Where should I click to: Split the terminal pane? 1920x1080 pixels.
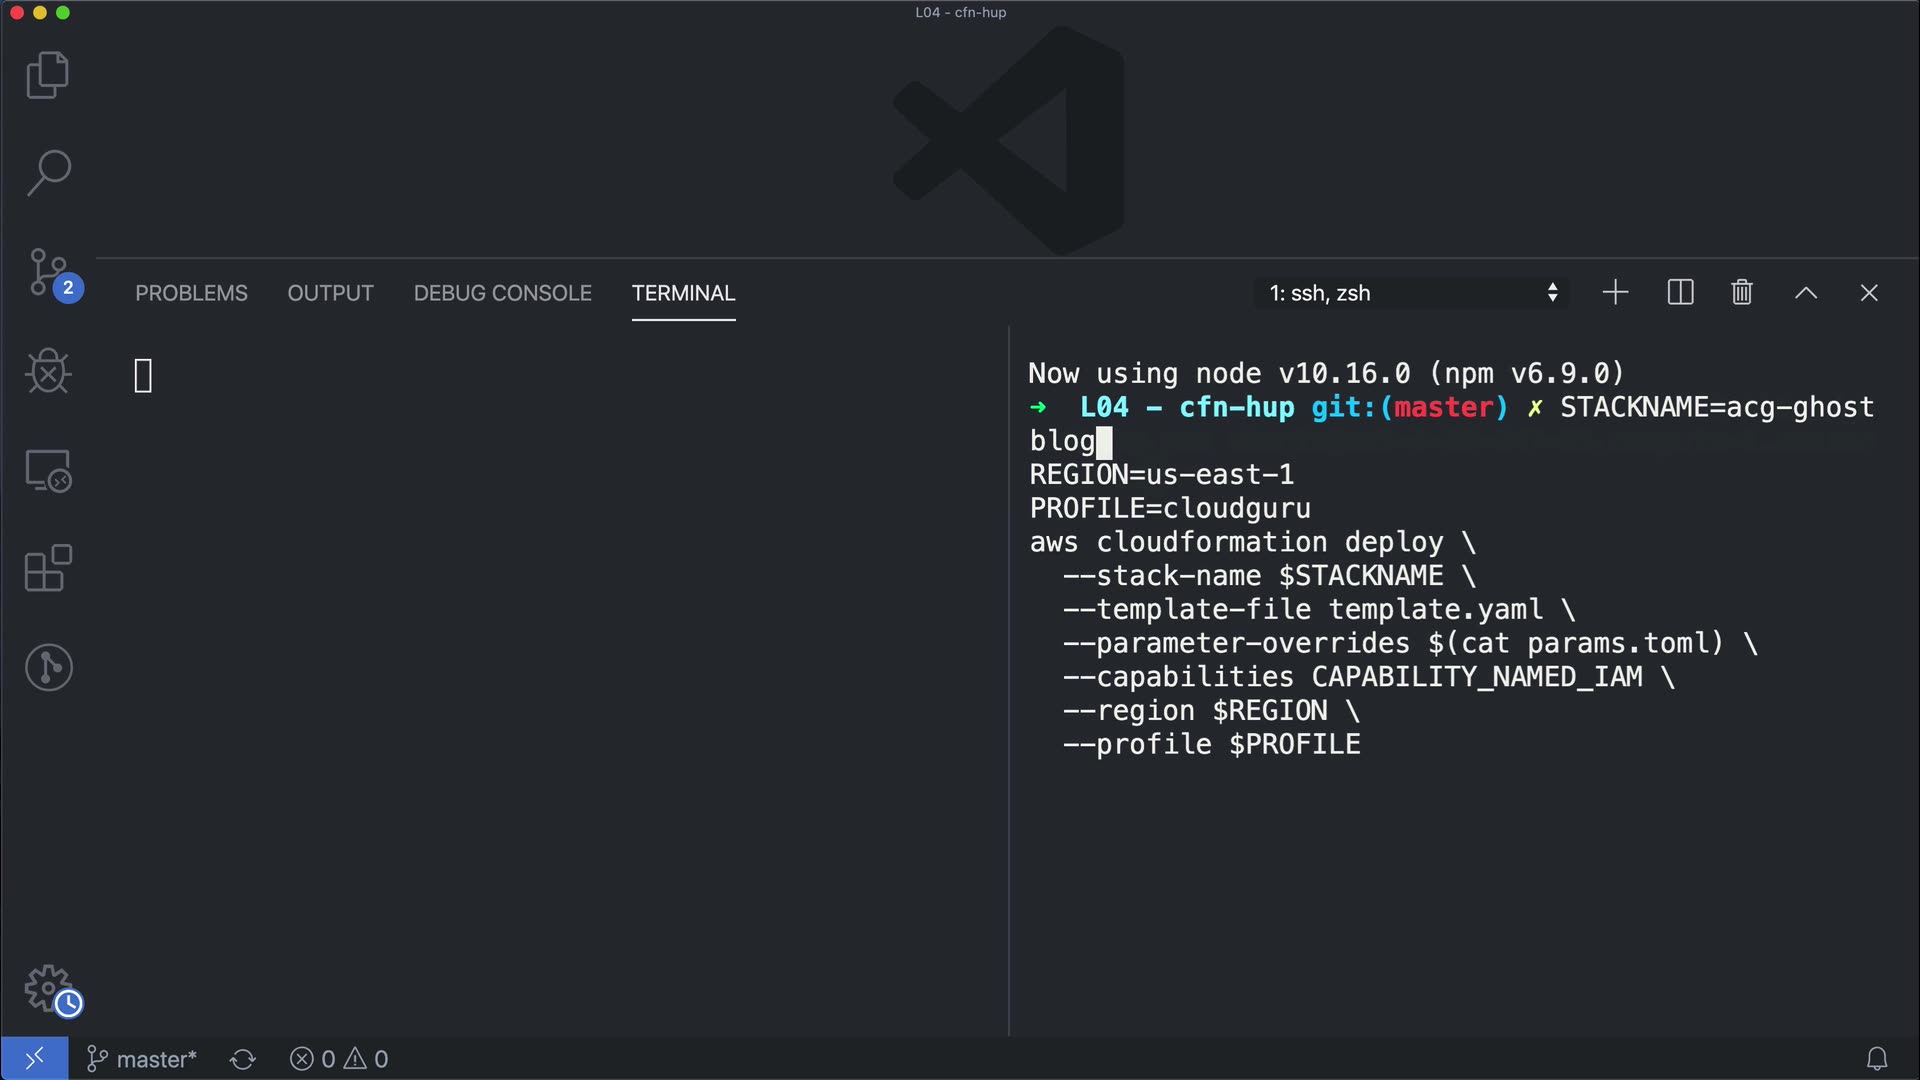point(1680,293)
